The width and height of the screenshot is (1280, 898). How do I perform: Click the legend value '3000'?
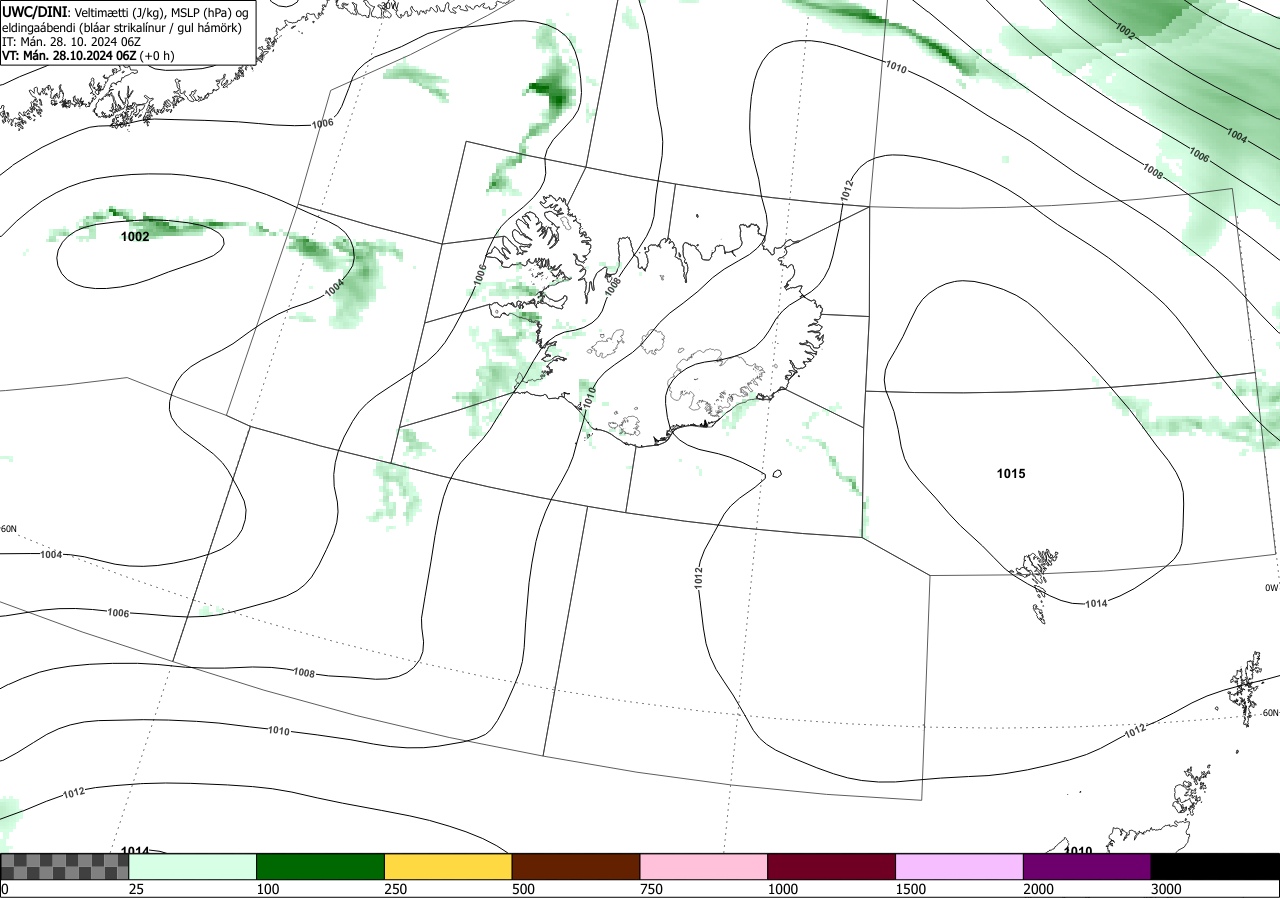1166,889
